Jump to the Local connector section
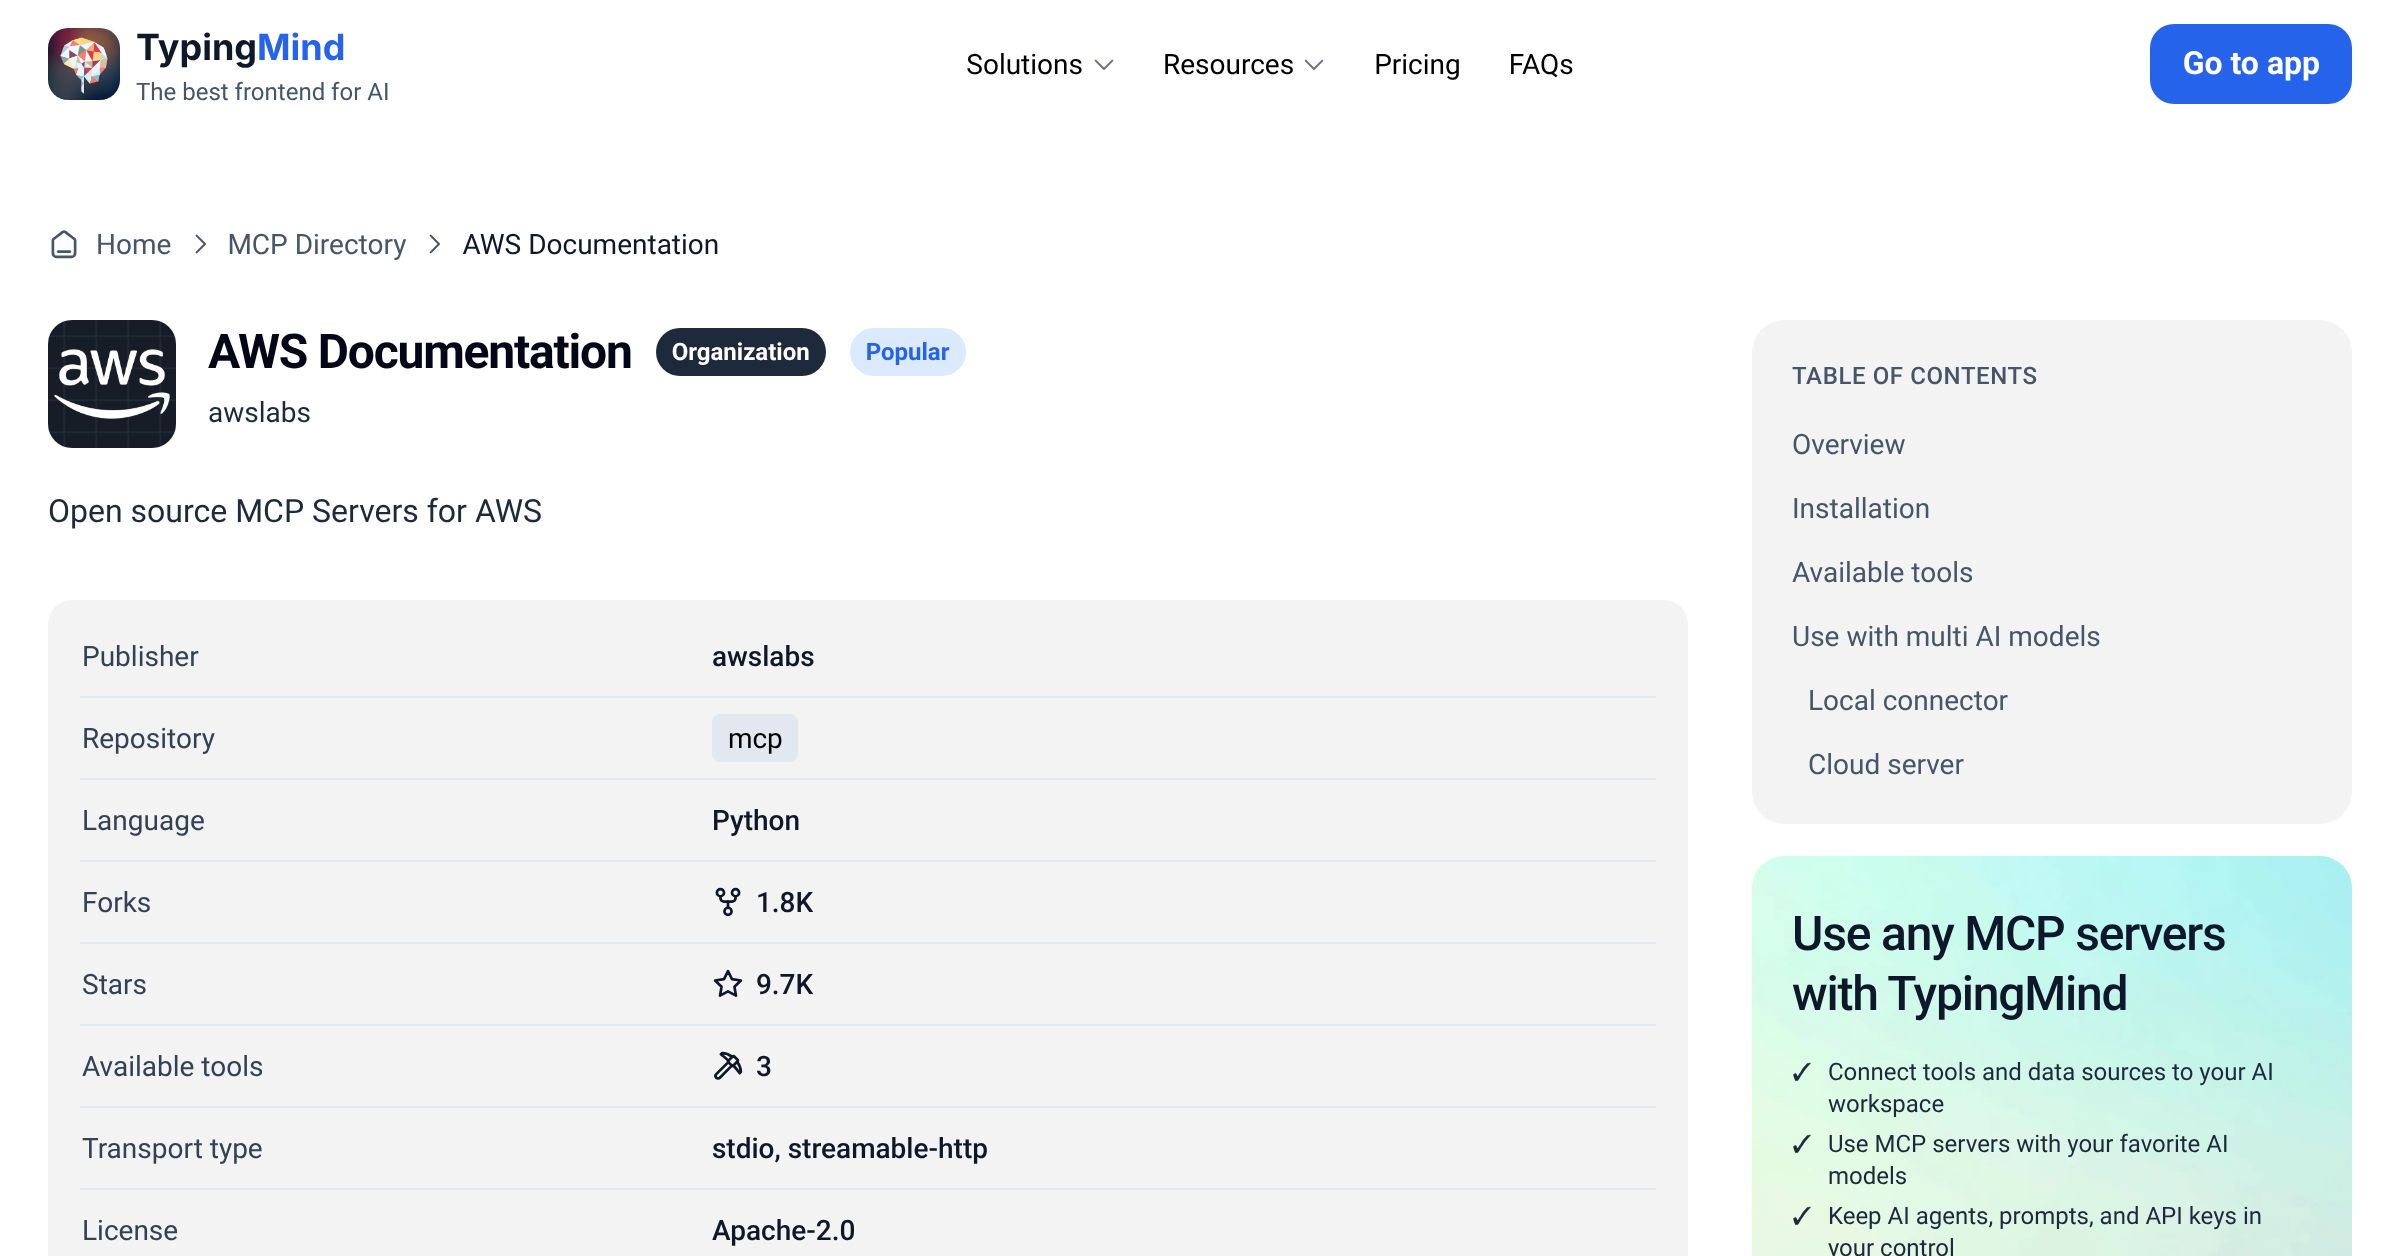 pos(1908,701)
